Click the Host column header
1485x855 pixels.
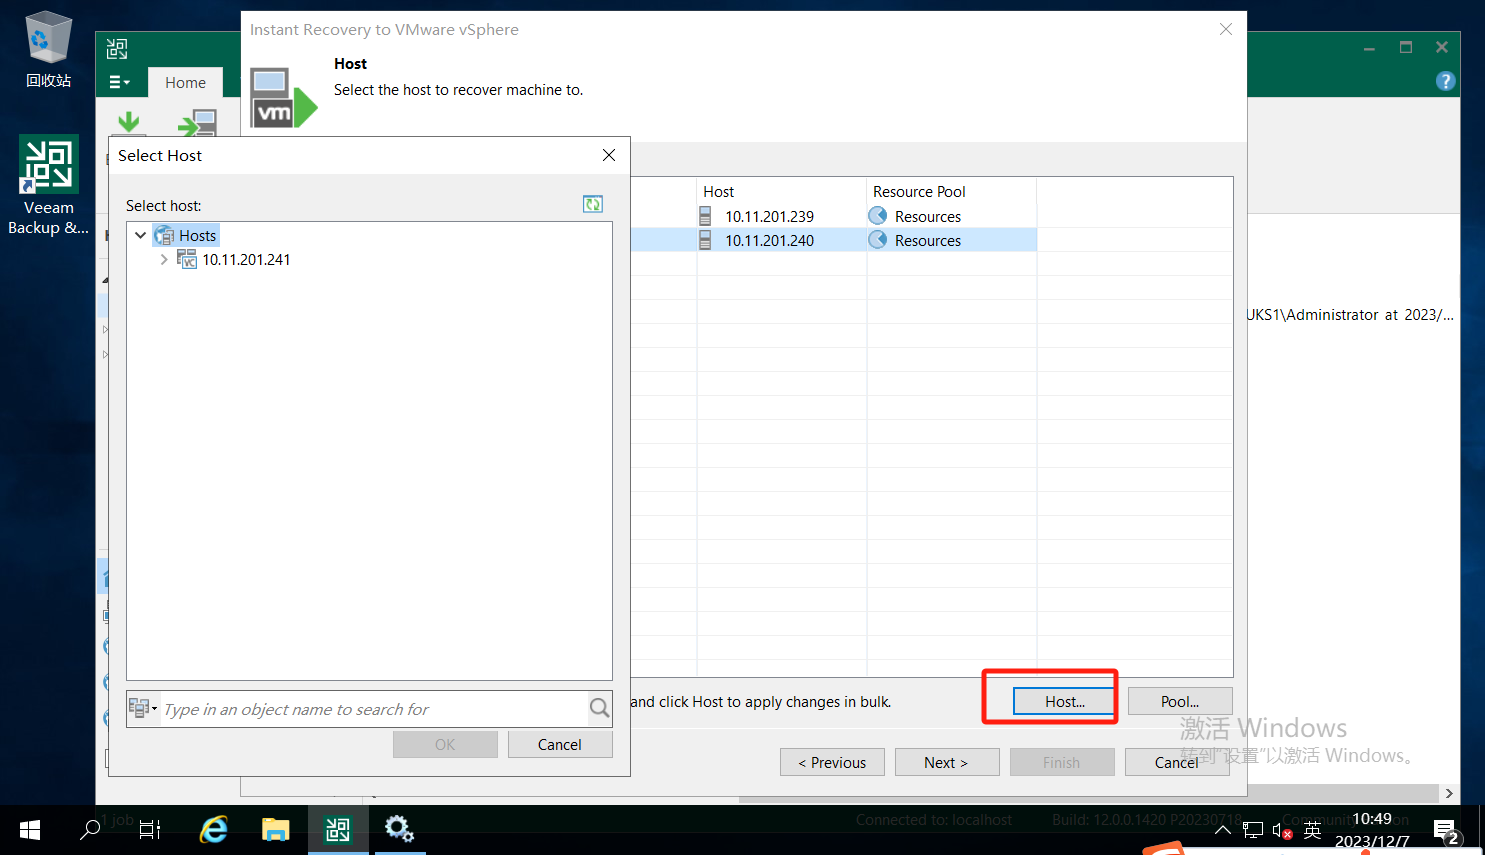point(781,191)
